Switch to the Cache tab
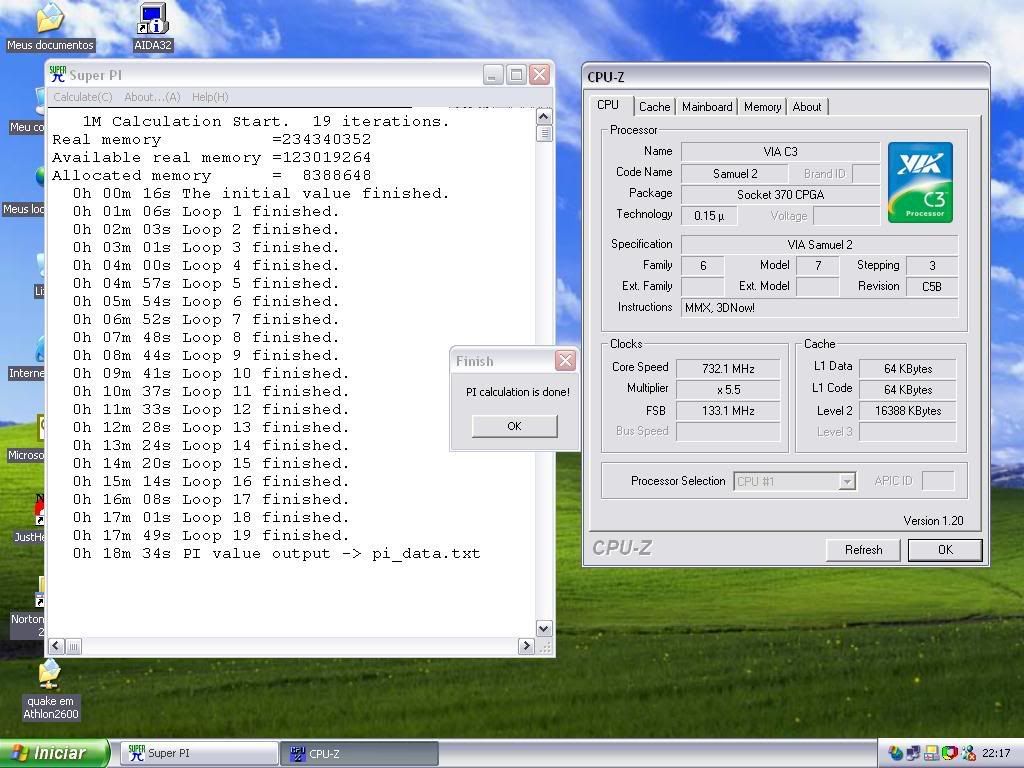 (x=654, y=107)
